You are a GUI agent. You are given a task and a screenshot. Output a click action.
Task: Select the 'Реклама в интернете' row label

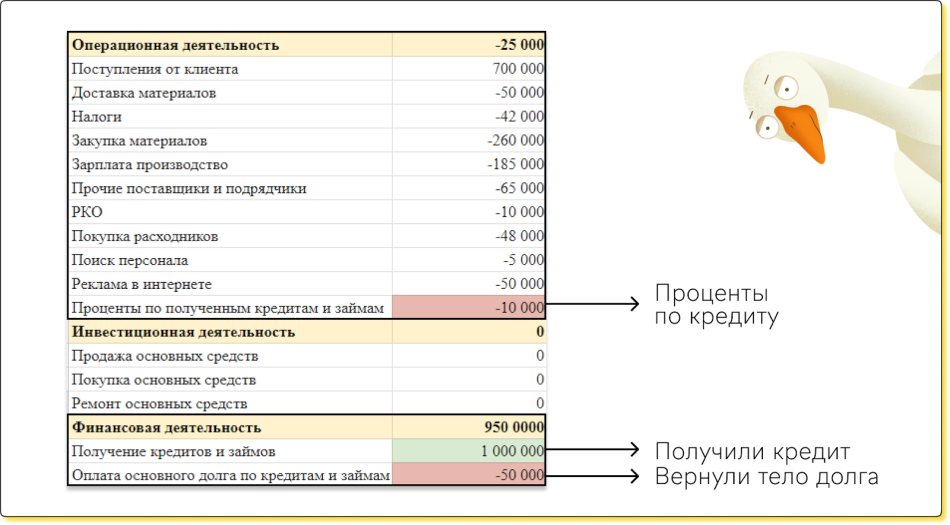point(142,285)
